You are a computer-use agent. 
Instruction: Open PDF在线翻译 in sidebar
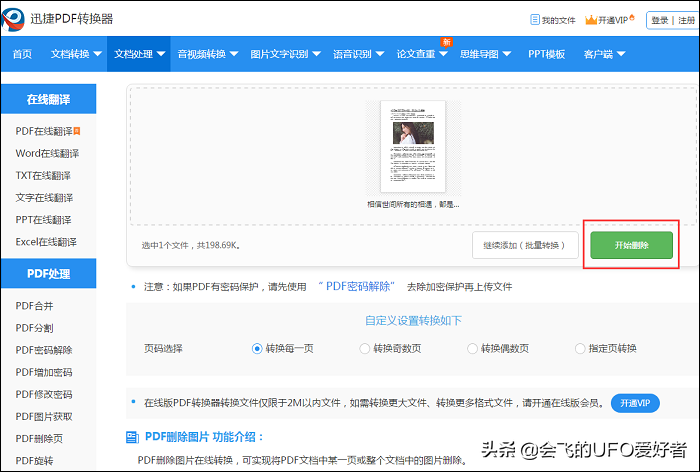click(44, 131)
